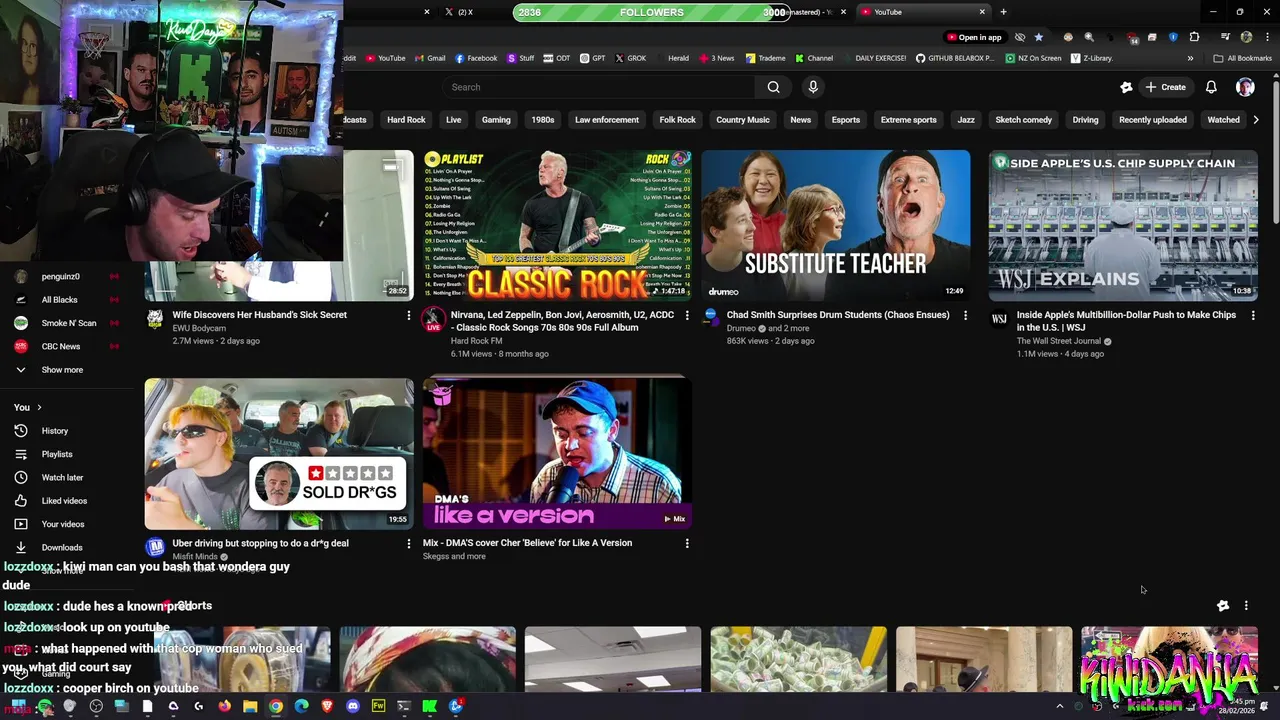
Task: Open GitHub BELABOX bookmark
Action: click(955, 58)
